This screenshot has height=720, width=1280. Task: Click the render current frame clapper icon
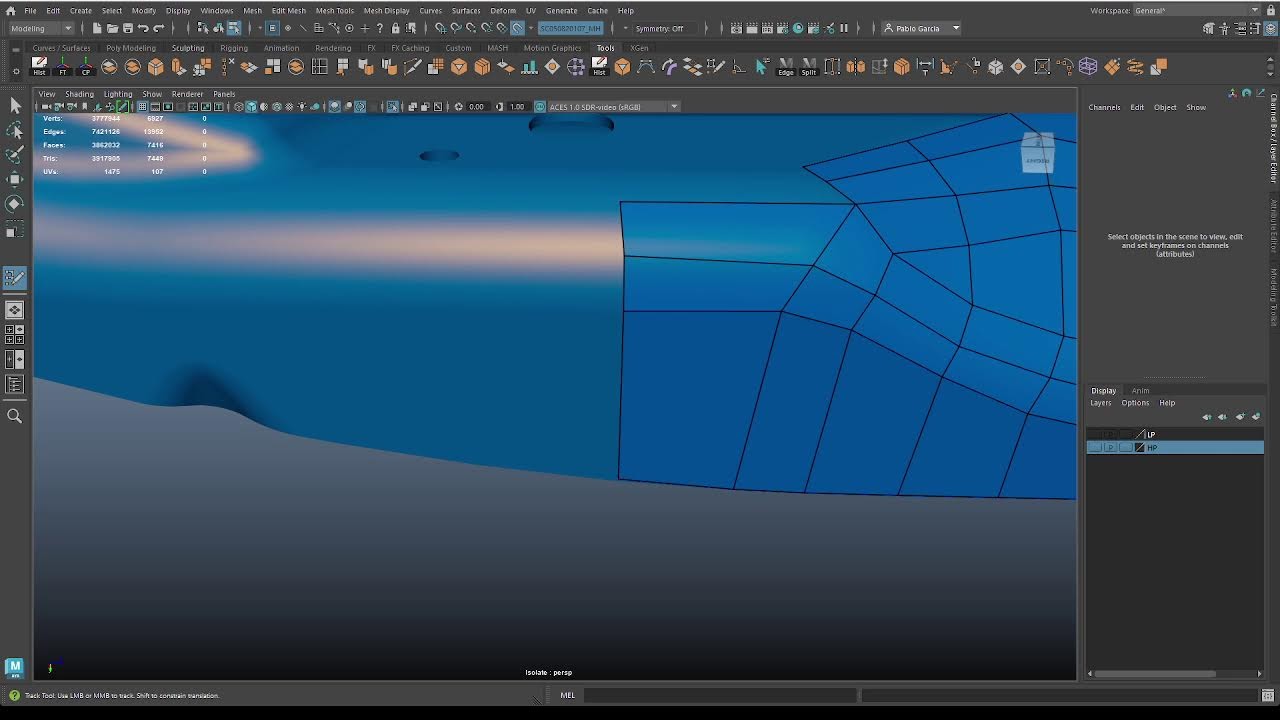point(751,28)
